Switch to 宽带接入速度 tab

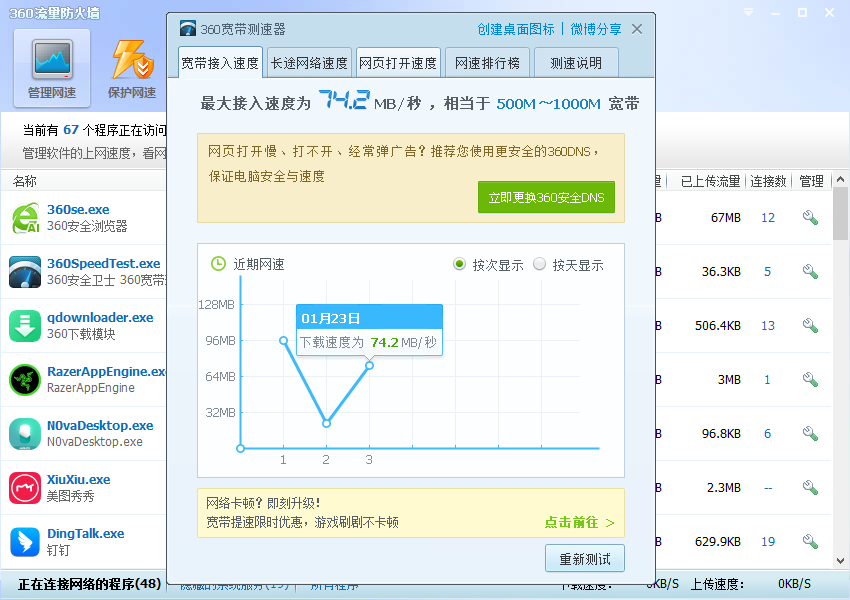(220, 63)
